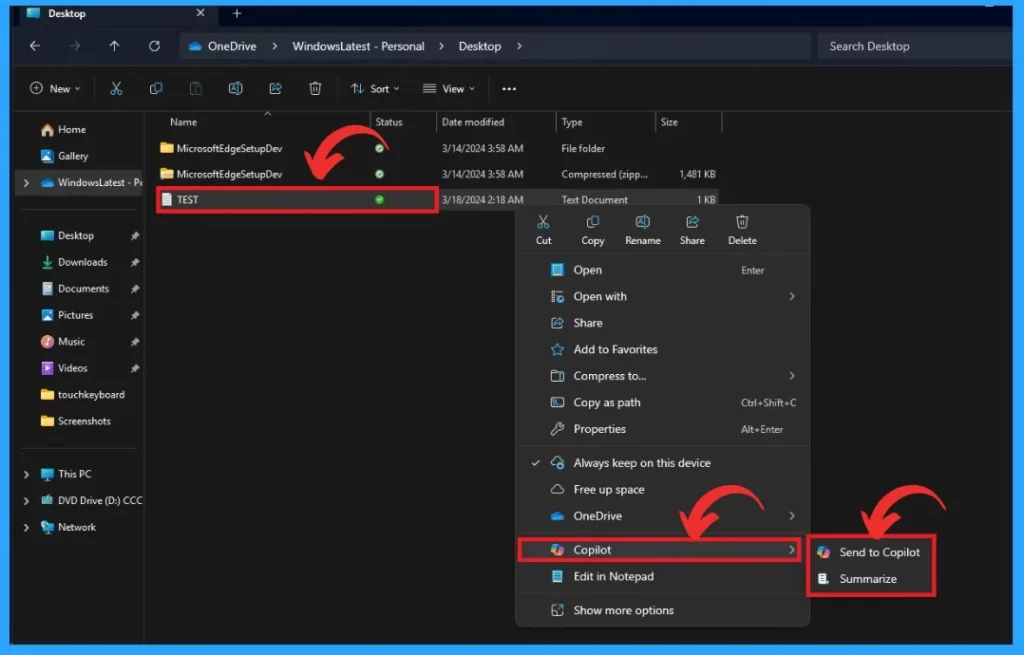Screen dimensions: 1024x655
Task: Click the Search Desktop field
Action: [x=914, y=46]
